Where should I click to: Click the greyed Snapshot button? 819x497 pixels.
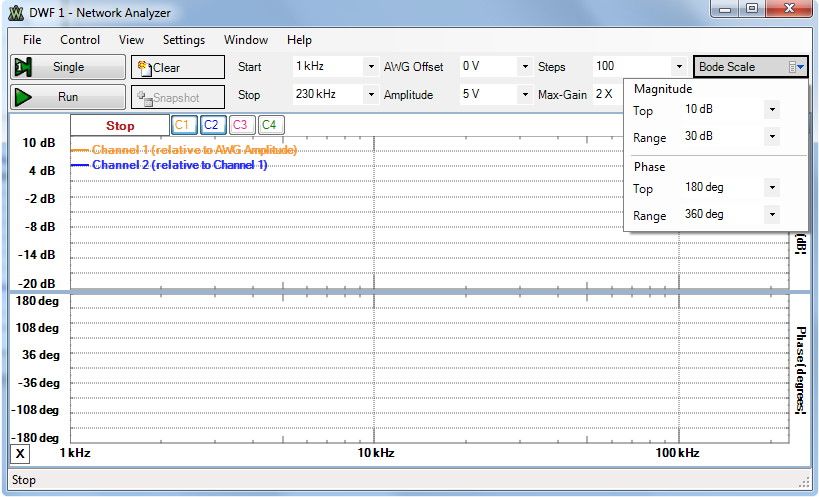(x=178, y=98)
